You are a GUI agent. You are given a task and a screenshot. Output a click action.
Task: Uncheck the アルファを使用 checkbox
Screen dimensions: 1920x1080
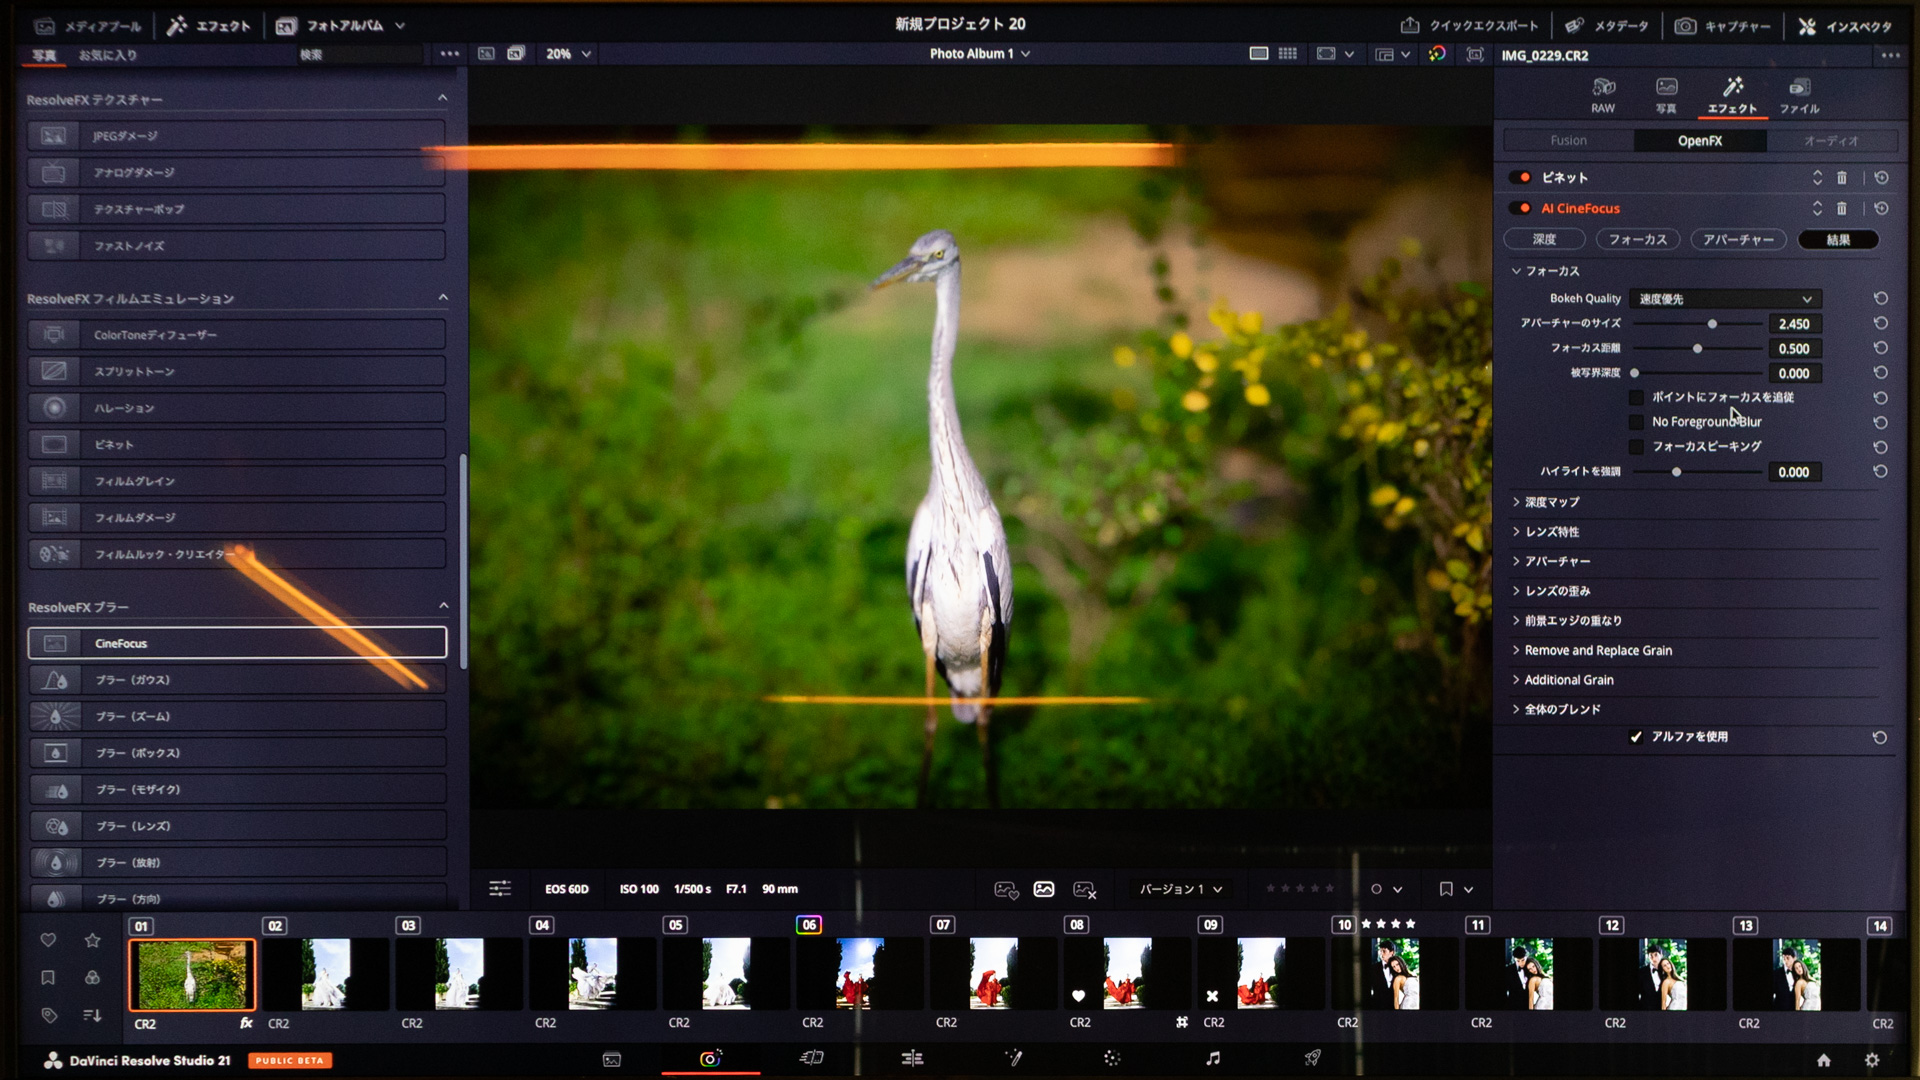1636,737
